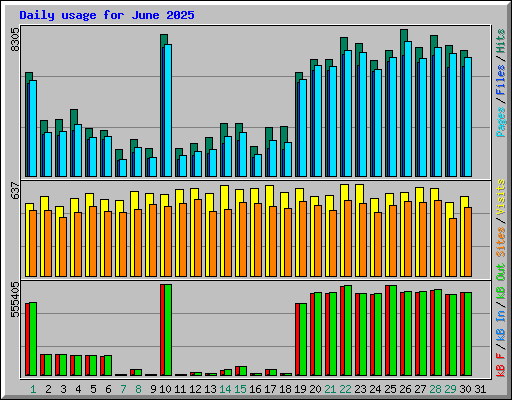512x400 pixels.
Task: Click day label 23 on x-axis
Action: click(360, 389)
